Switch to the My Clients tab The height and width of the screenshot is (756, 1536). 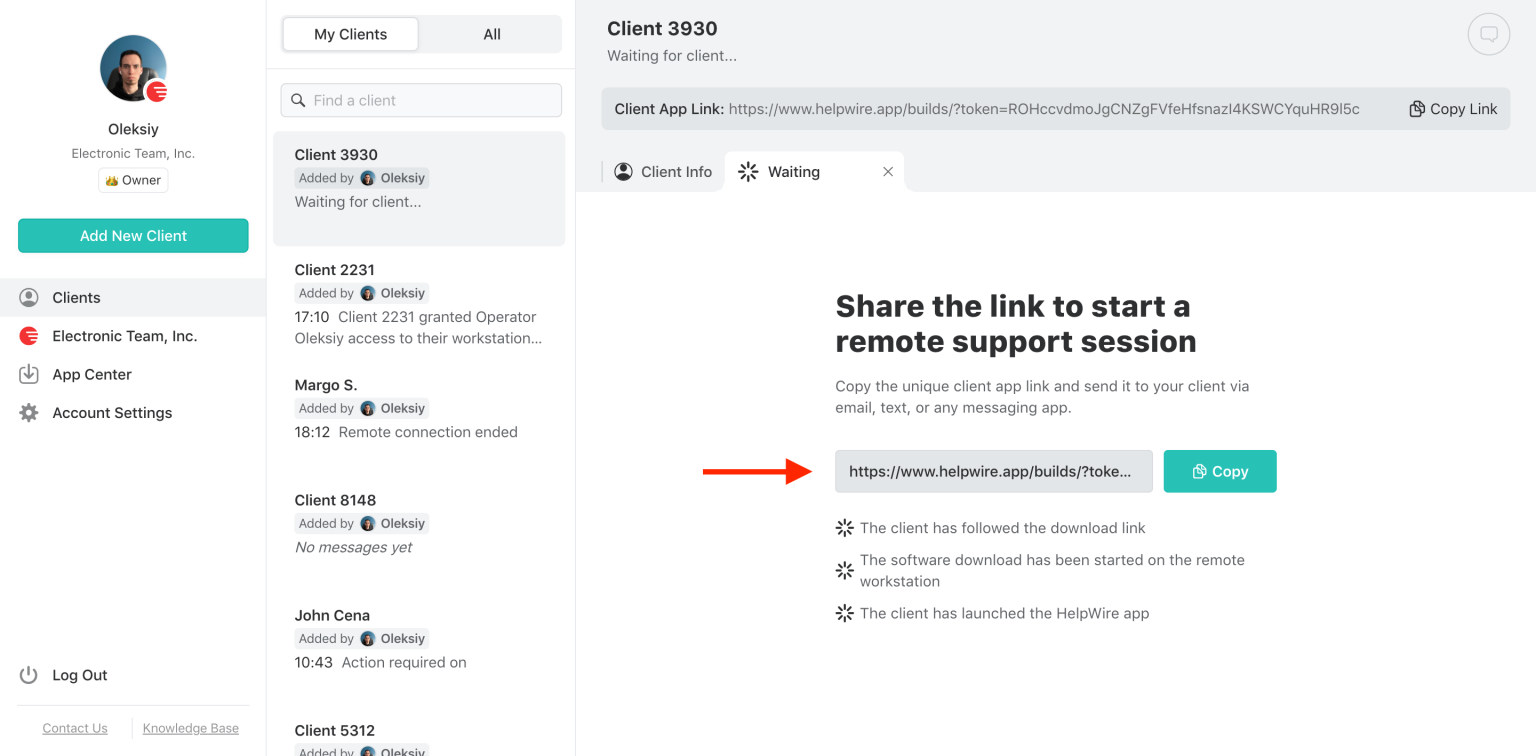click(349, 33)
